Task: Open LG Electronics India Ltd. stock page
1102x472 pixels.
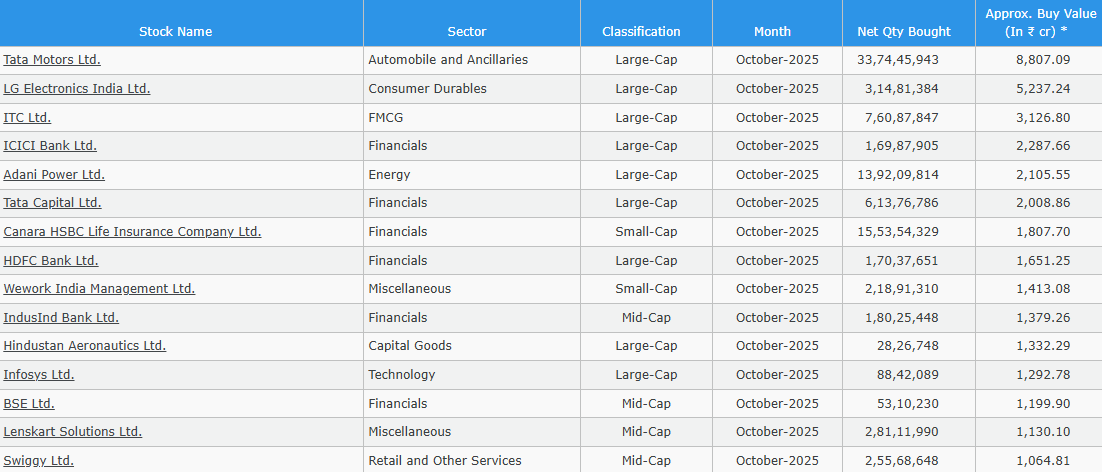Action: 77,89
